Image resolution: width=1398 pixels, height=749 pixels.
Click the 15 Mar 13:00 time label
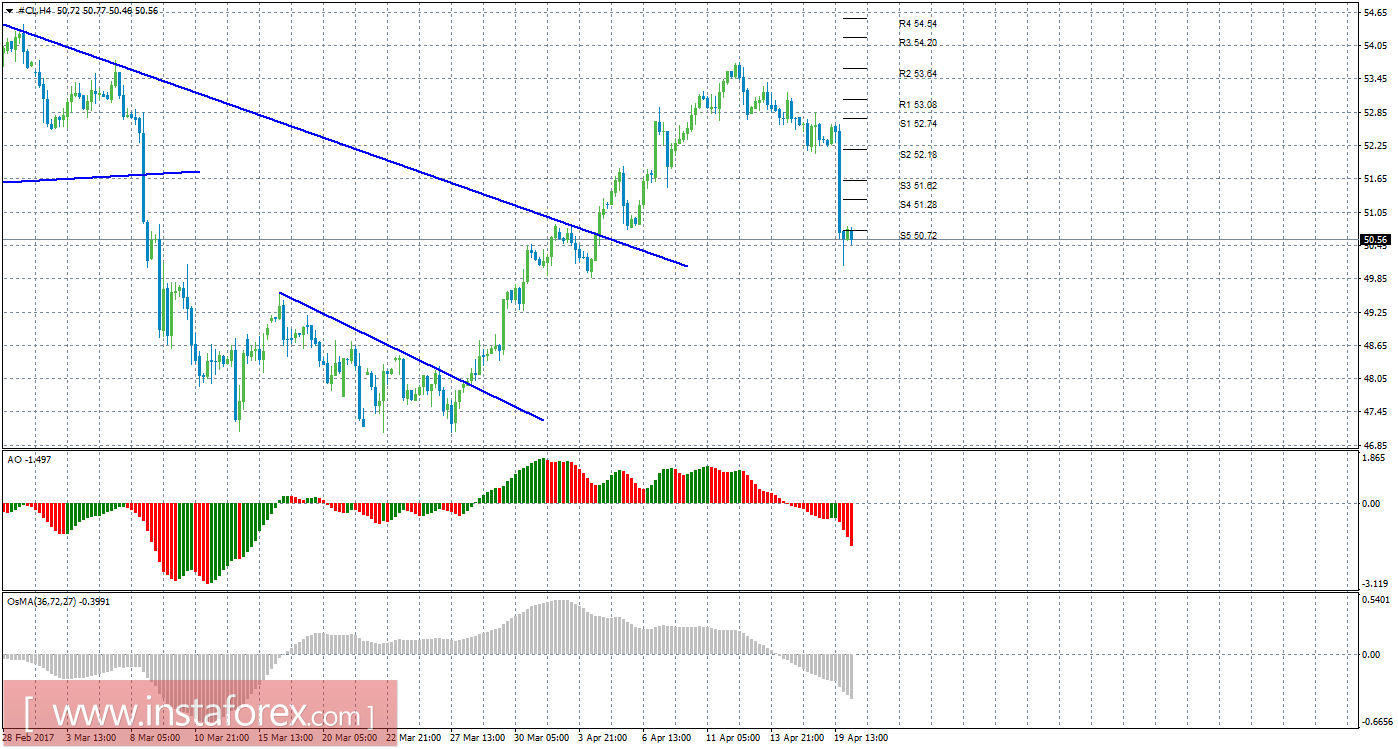284,738
